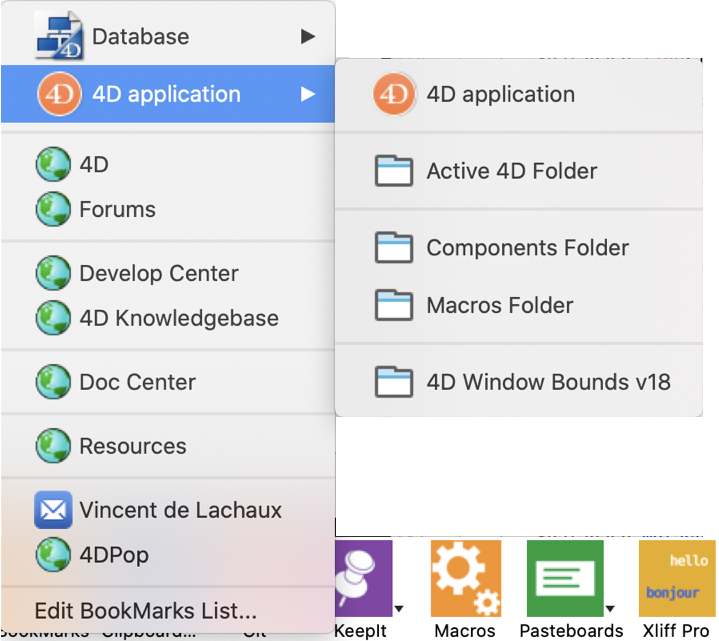719x641 pixels.
Task: Click the Pasteboards label in the toolbar
Action: tap(571, 630)
